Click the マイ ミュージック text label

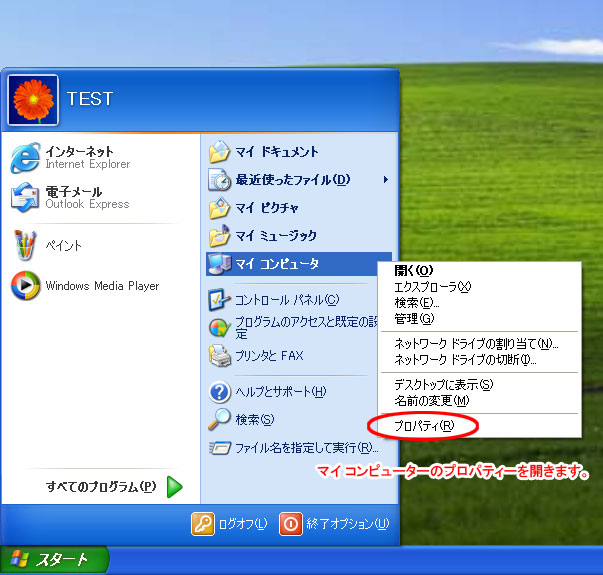click(x=276, y=236)
